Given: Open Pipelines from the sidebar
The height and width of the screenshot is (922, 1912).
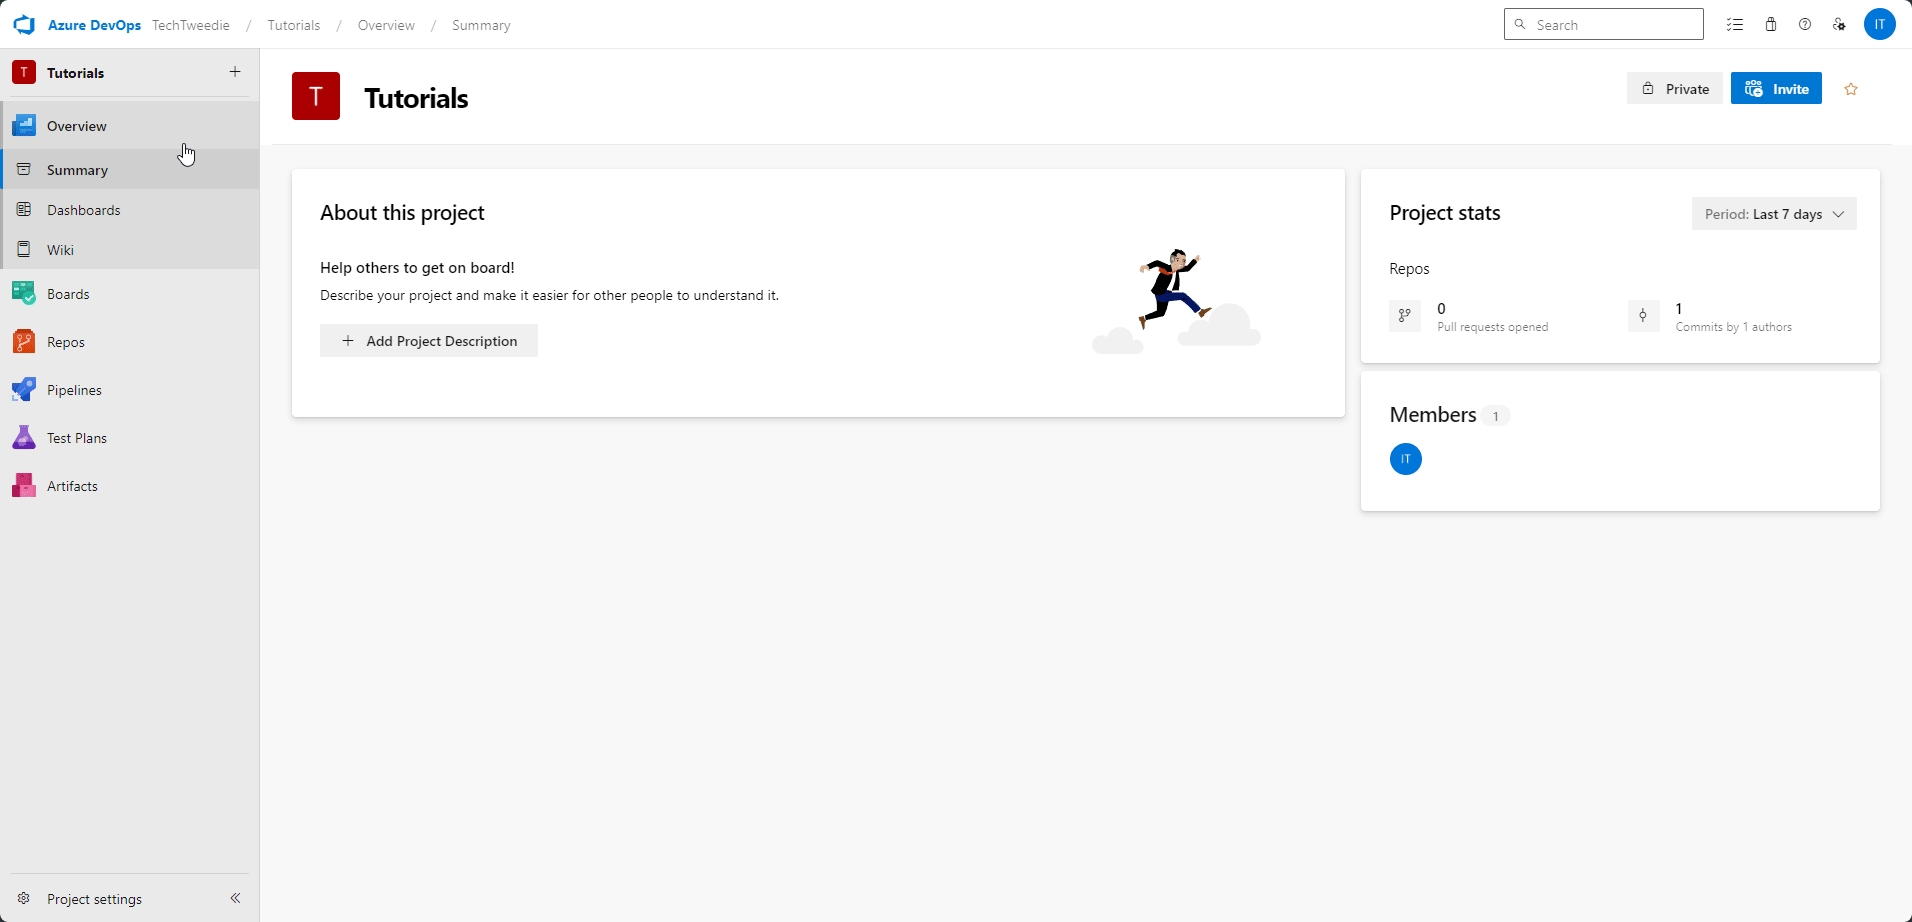Looking at the screenshot, I should click(x=75, y=389).
